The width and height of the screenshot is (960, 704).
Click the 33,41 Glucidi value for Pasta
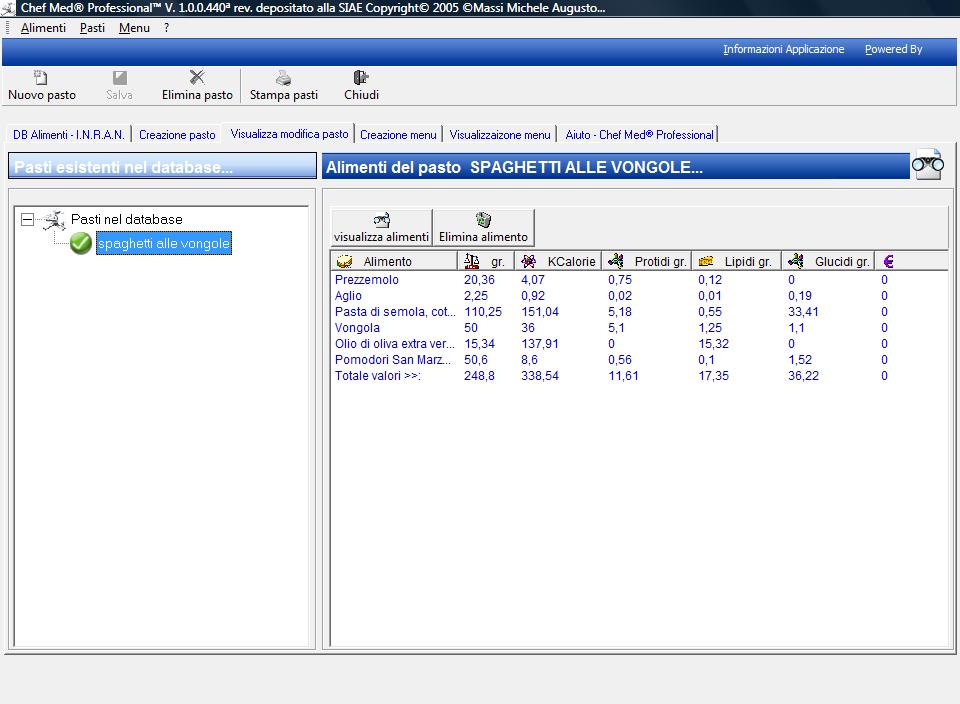point(803,312)
